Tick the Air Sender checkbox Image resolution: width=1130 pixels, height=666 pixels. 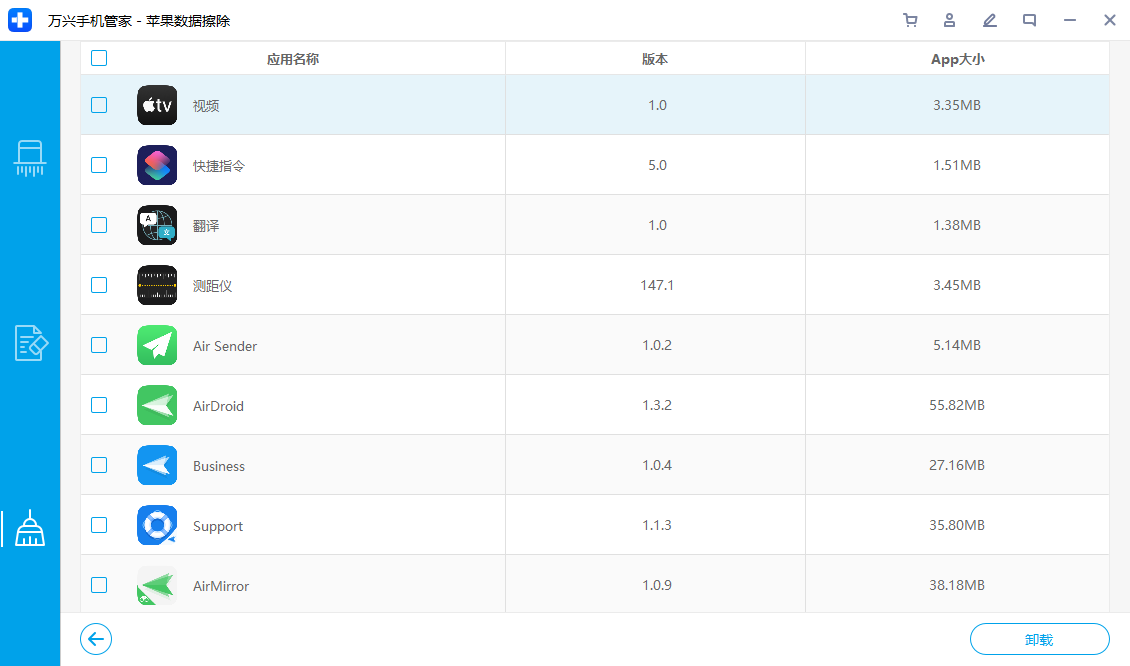pos(99,345)
